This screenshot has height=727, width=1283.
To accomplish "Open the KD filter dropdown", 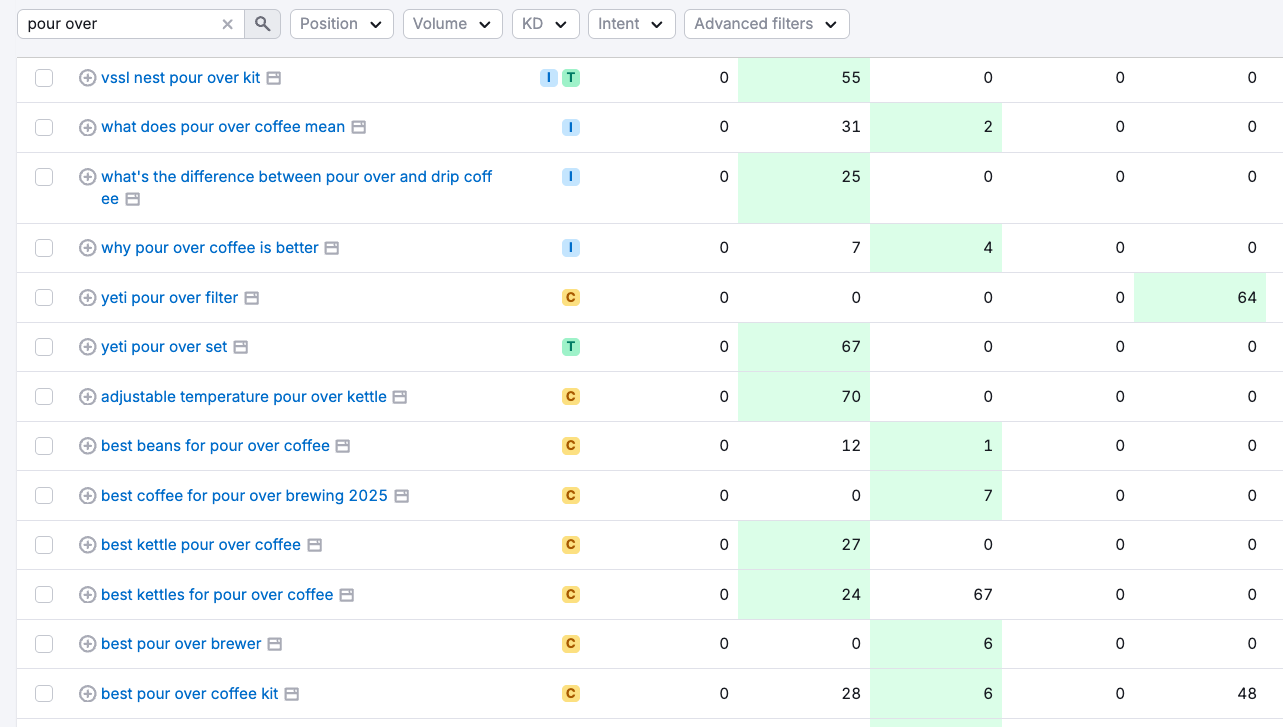I will [x=545, y=24].
